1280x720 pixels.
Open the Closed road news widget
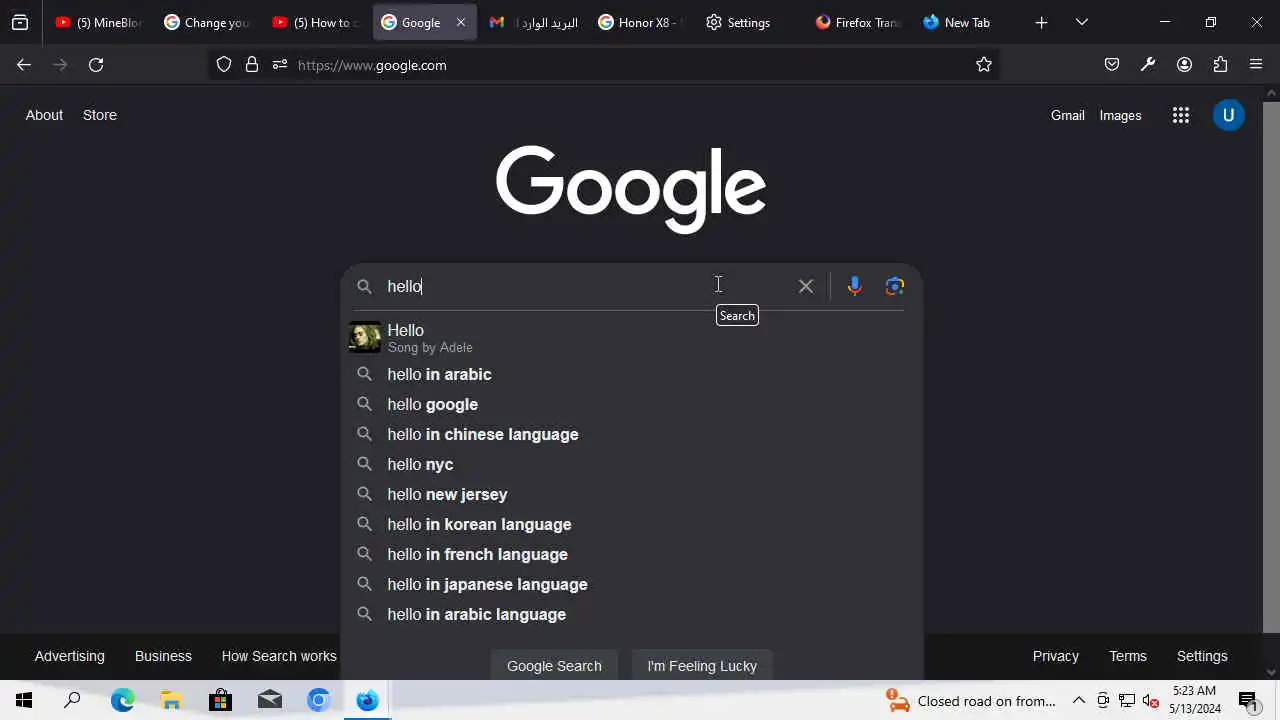[971, 700]
